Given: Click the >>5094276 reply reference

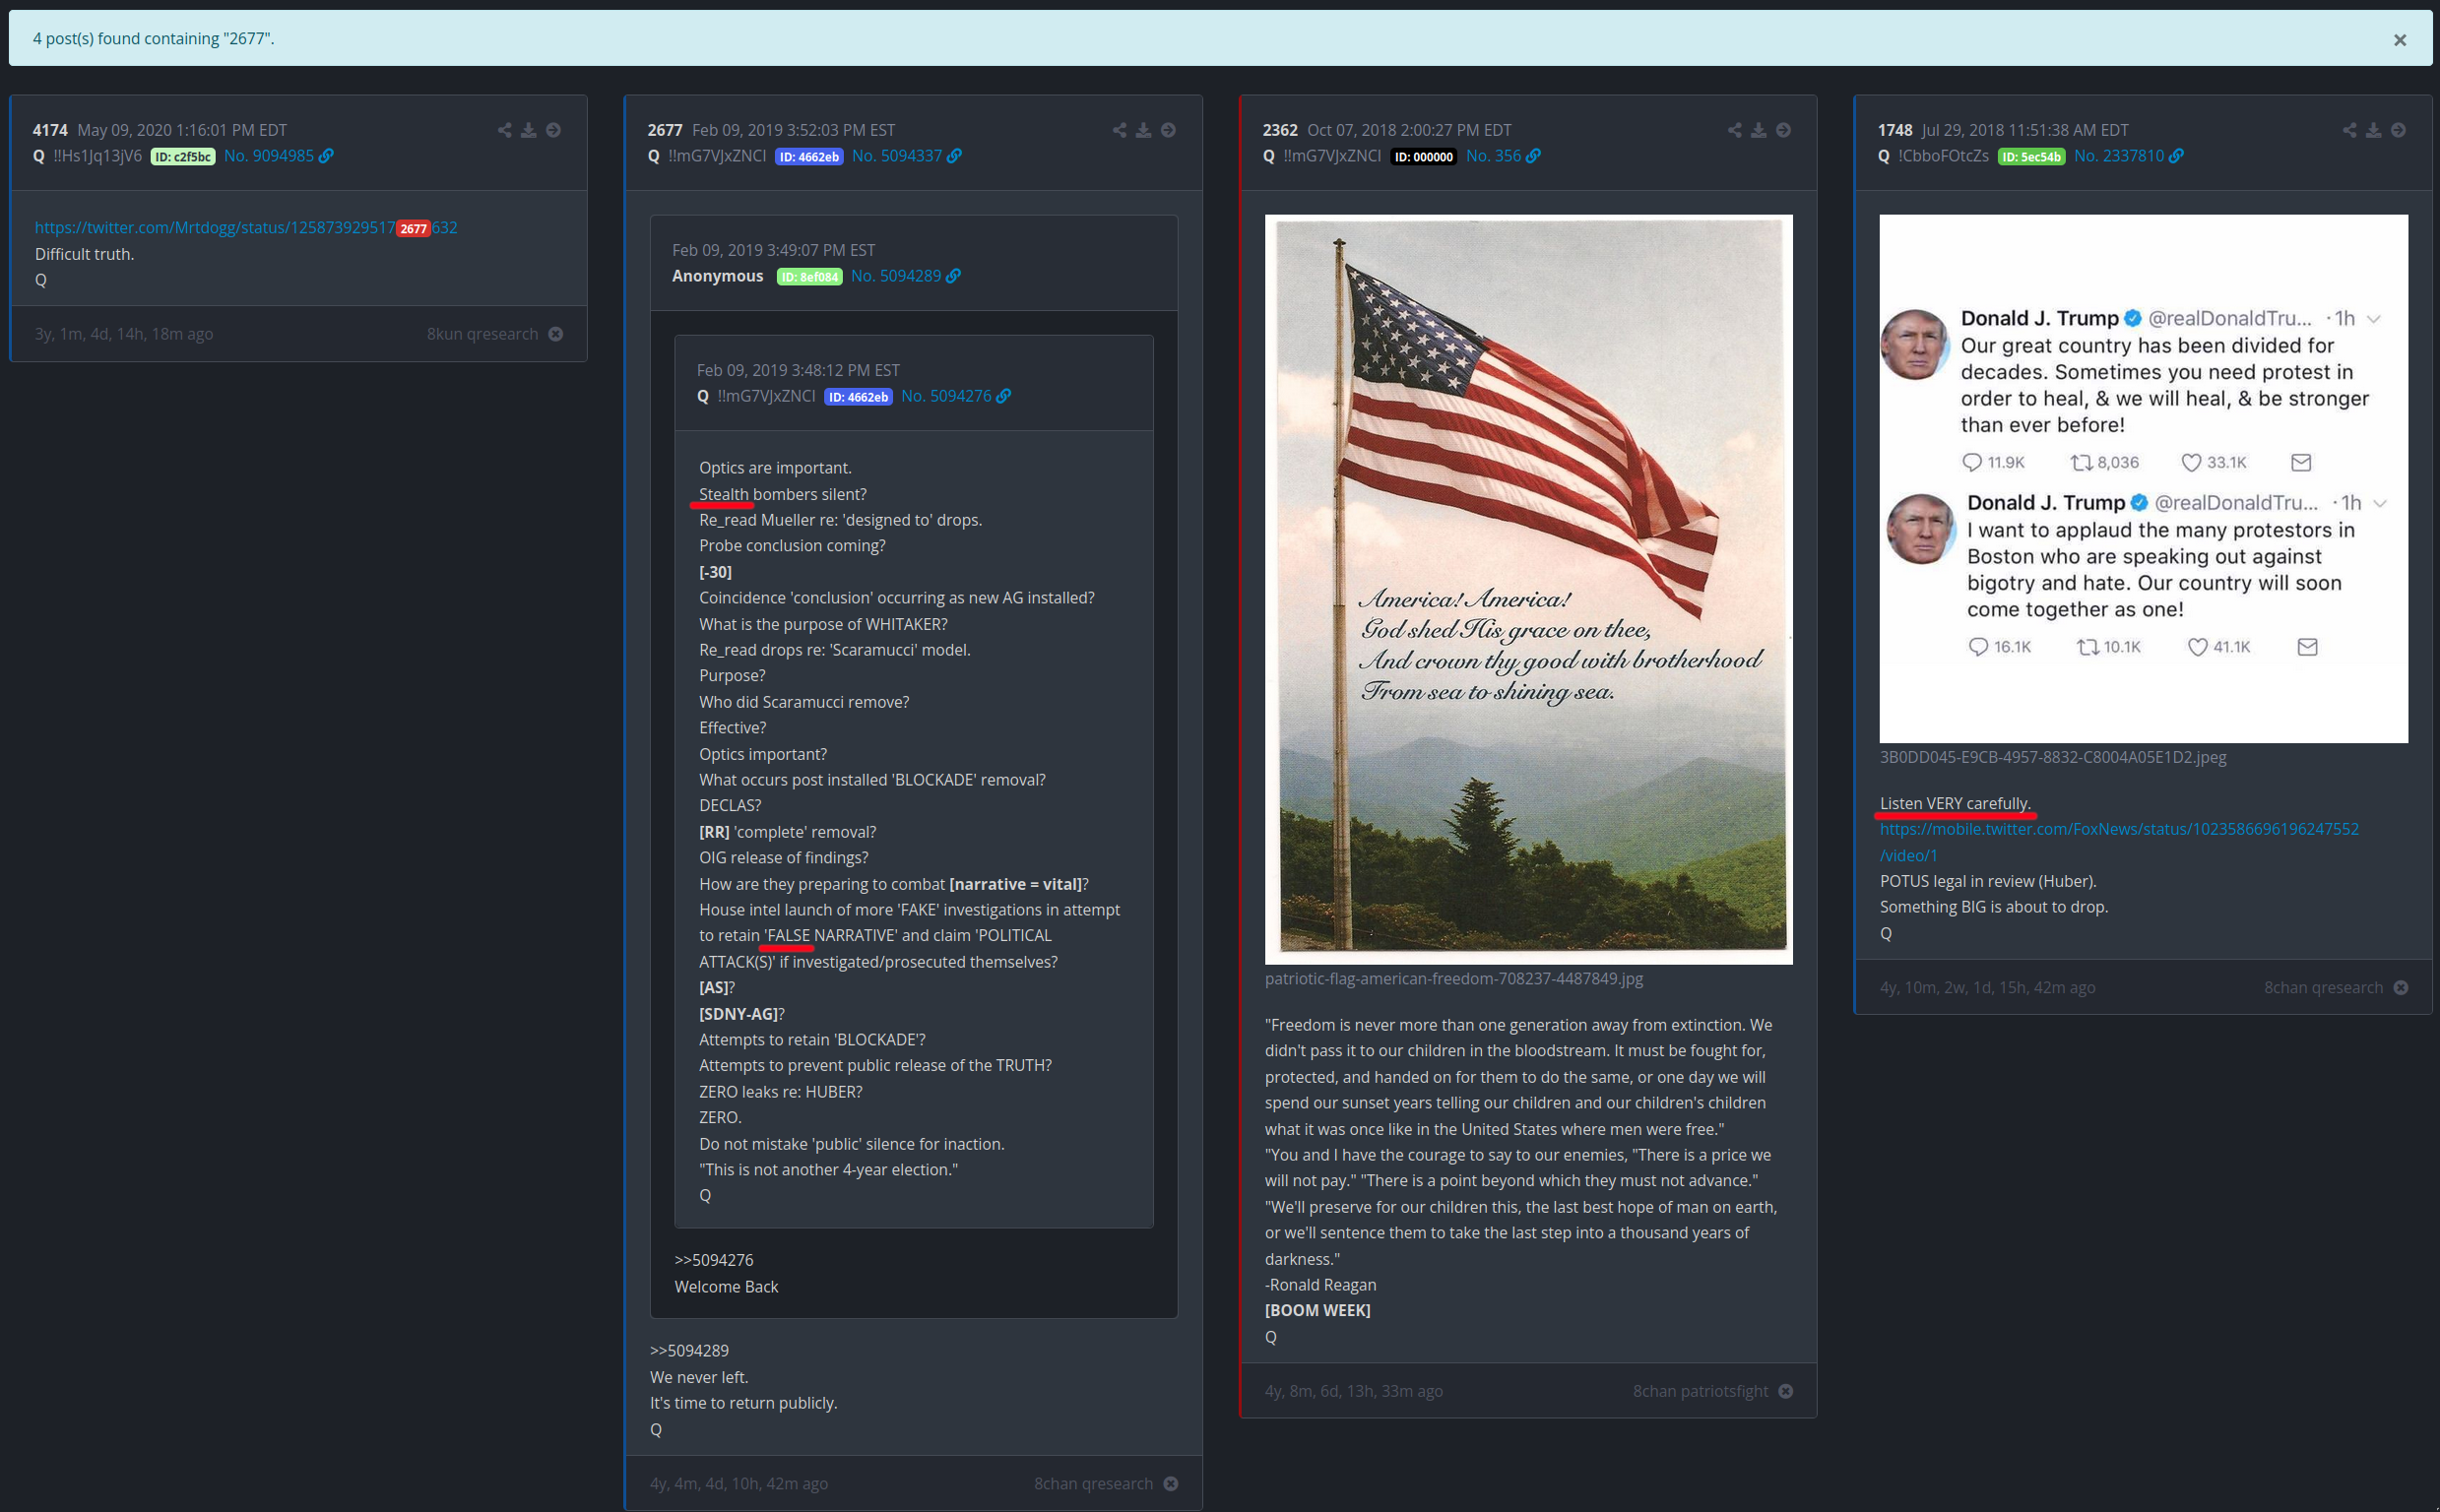Looking at the screenshot, I should point(714,1260).
